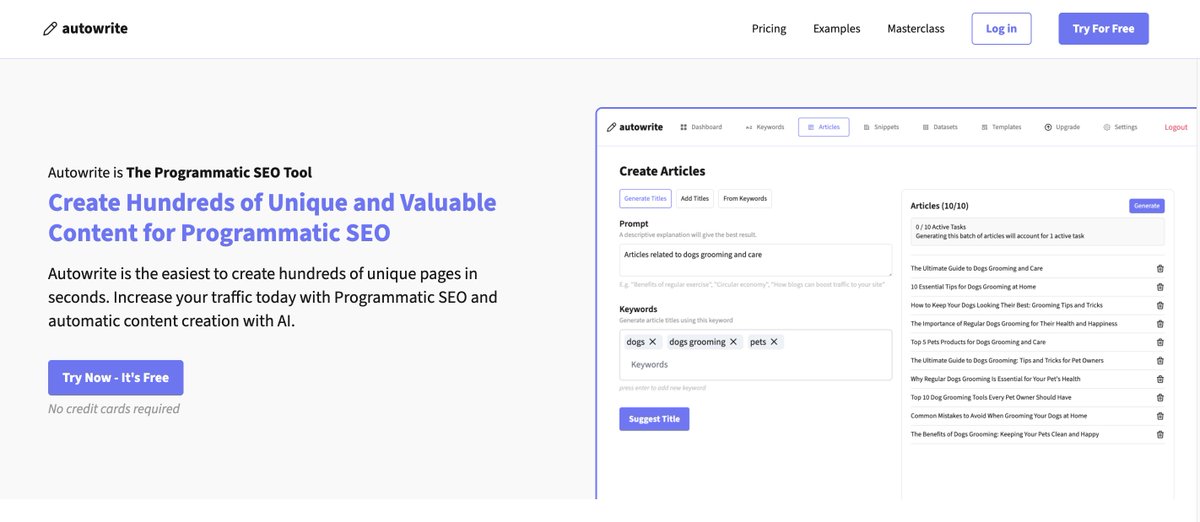The image size is (1200, 522).
Task: Click 'No credit cards required' text
Action: (114, 409)
